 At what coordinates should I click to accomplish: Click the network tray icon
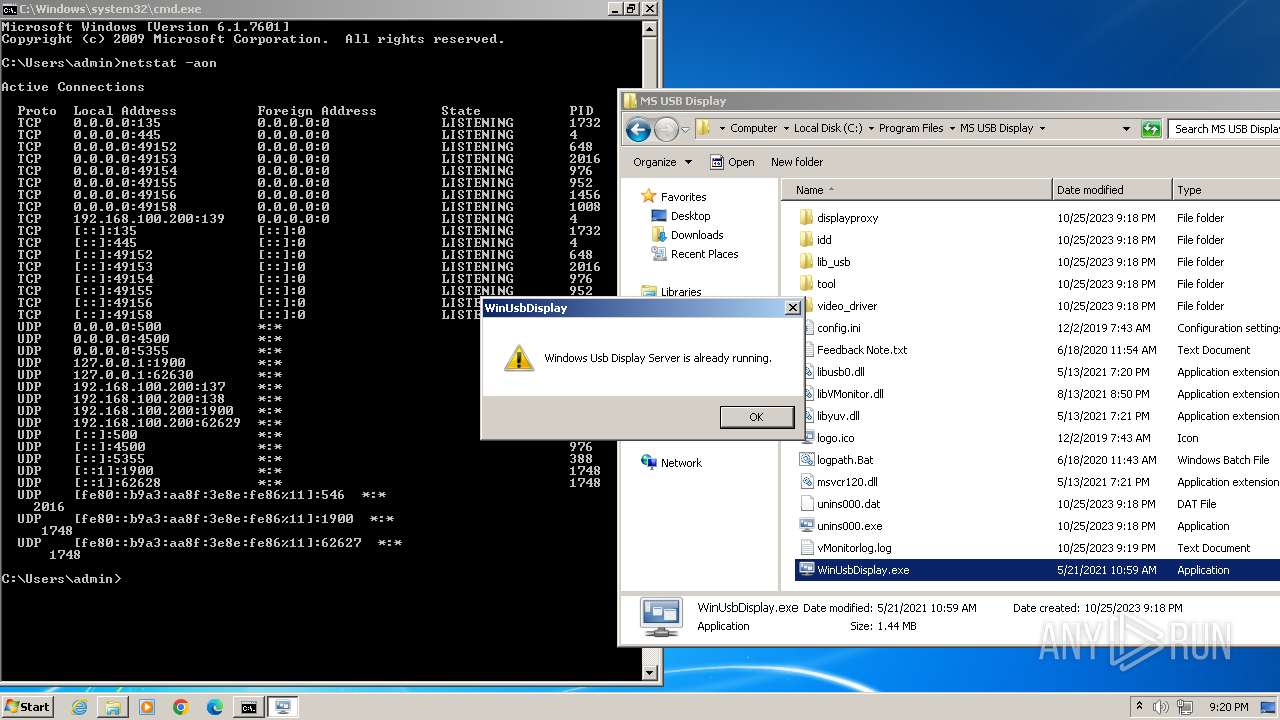(x=1186, y=707)
